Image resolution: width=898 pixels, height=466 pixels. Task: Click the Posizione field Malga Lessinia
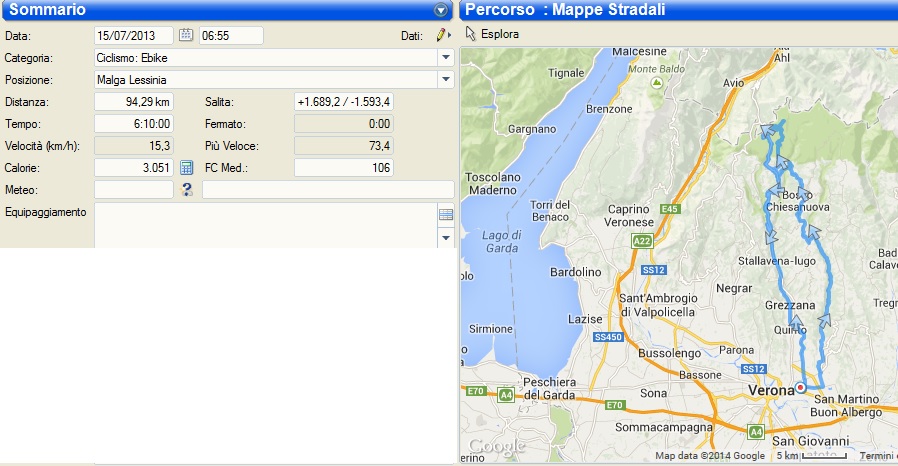[x=266, y=80]
